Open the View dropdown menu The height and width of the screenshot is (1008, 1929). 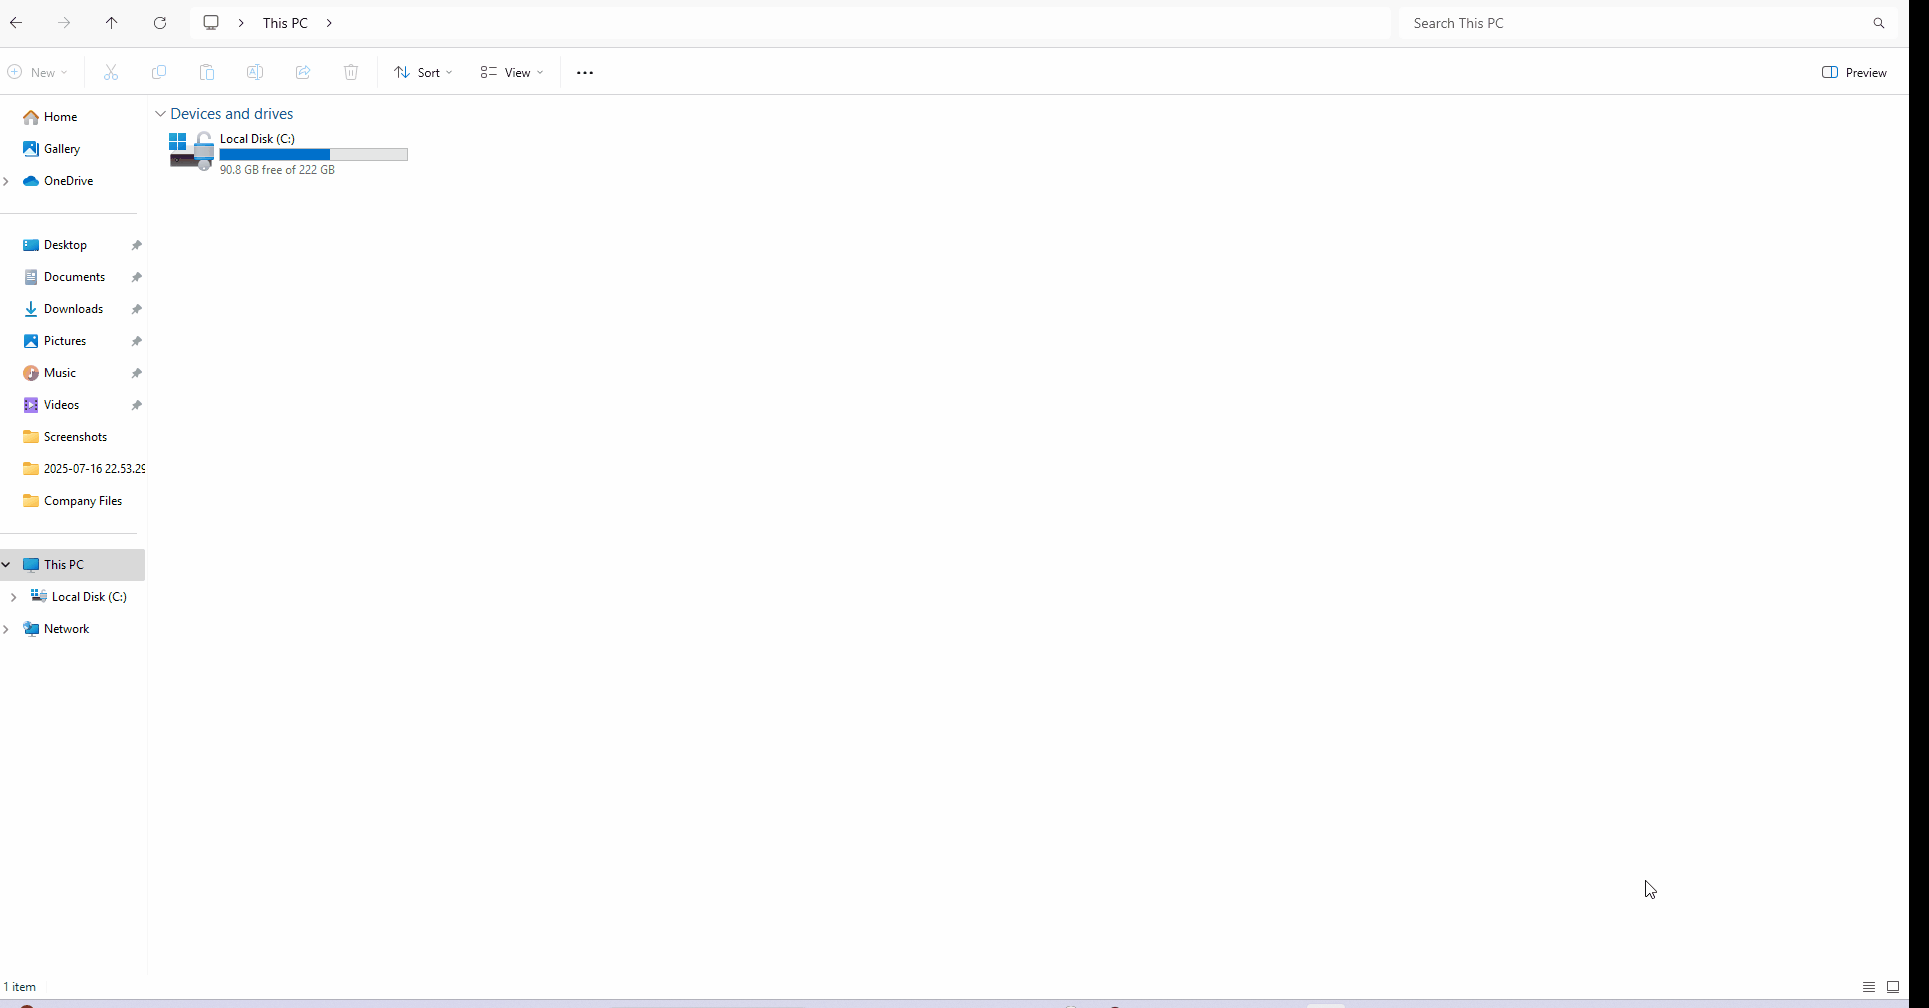point(512,73)
